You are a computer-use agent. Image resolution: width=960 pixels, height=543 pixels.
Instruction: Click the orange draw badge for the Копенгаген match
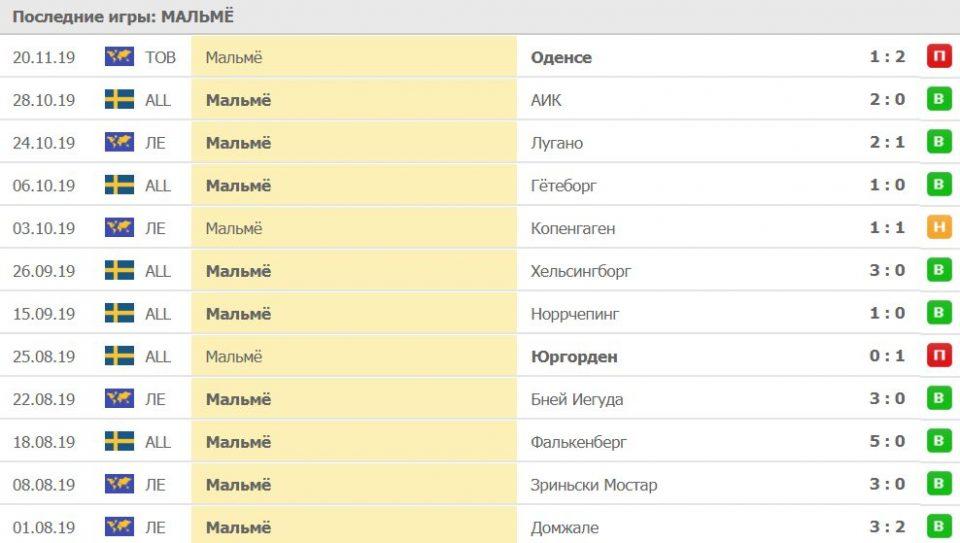938,228
